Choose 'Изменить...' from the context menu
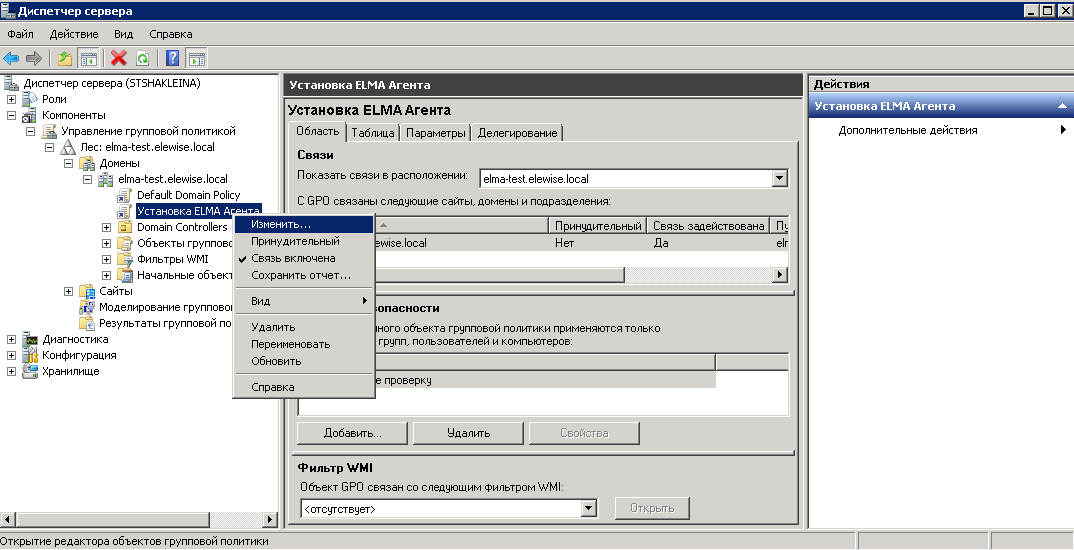This screenshot has height=550, width=1074. 281,224
